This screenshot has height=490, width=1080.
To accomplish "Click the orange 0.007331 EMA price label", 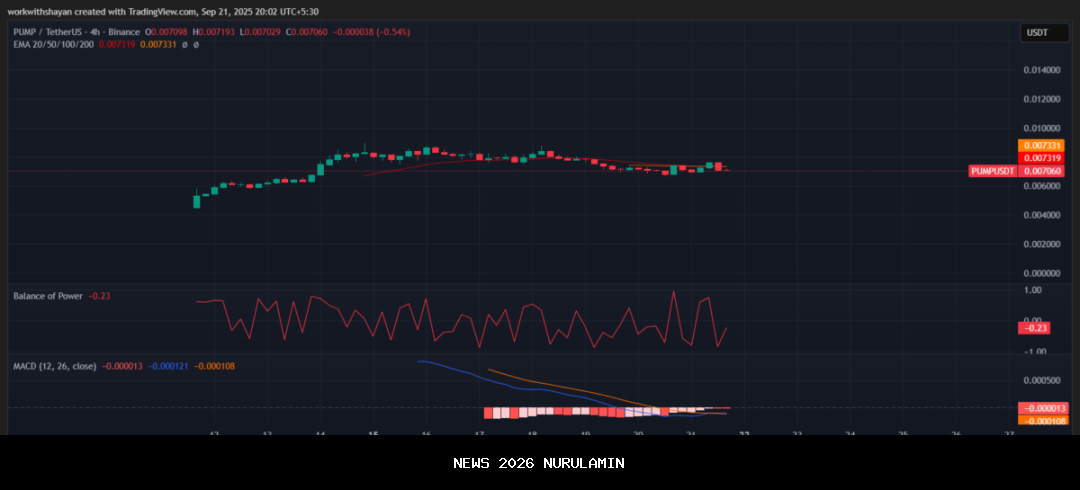I will [x=1040, y=146].
